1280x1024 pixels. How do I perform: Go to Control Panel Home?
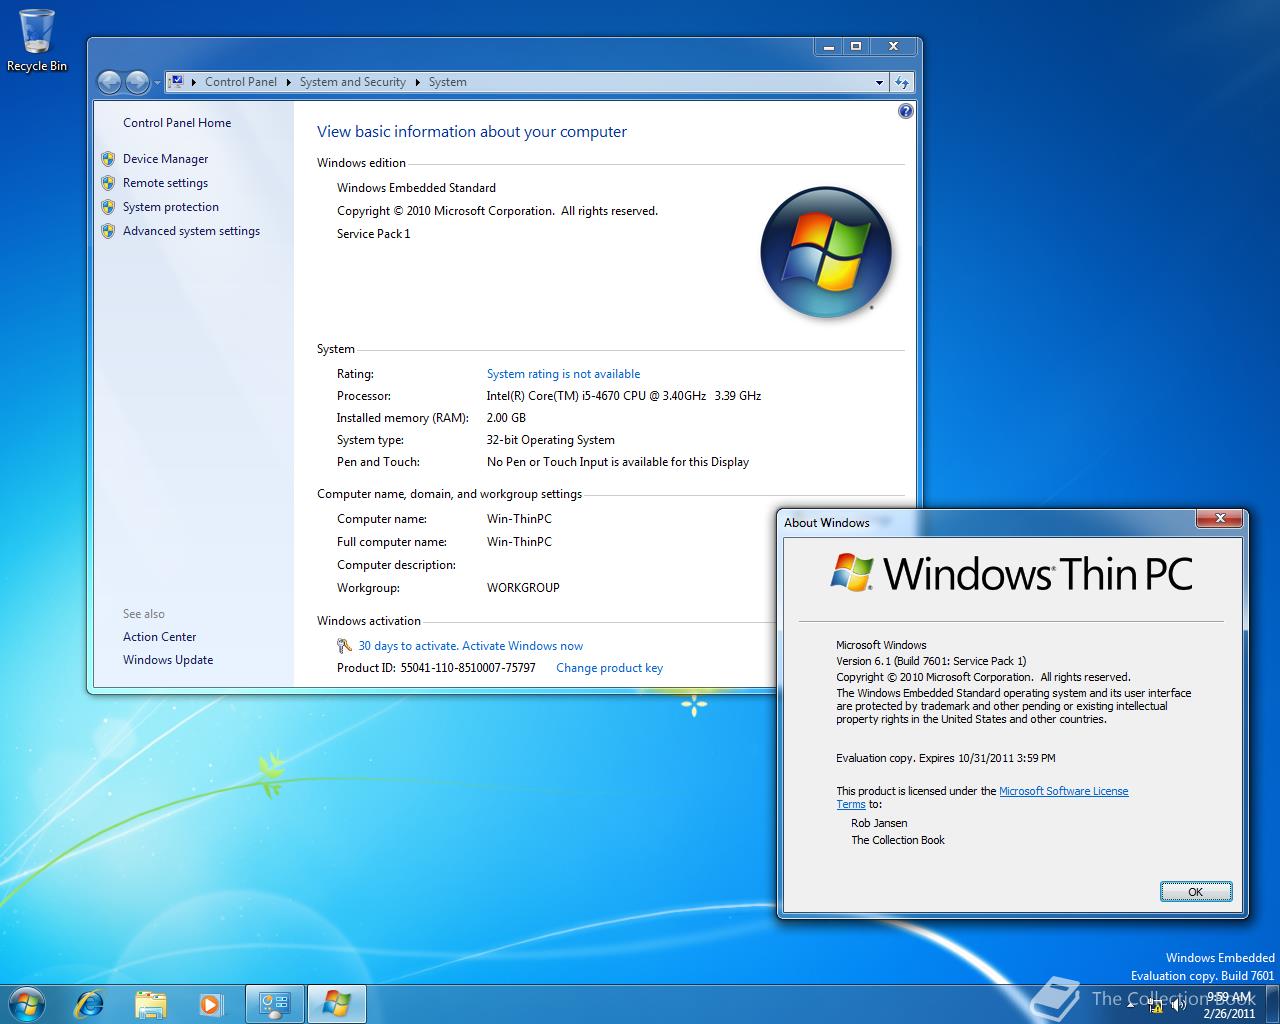click(177, 123)
